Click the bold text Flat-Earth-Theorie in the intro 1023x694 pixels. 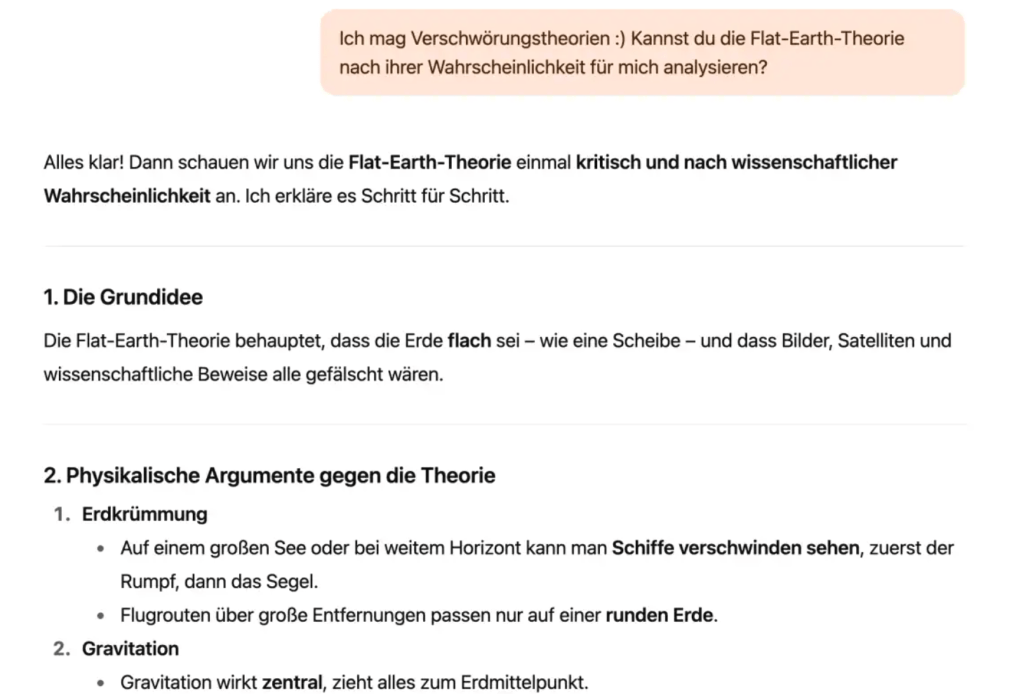[429, 162]
